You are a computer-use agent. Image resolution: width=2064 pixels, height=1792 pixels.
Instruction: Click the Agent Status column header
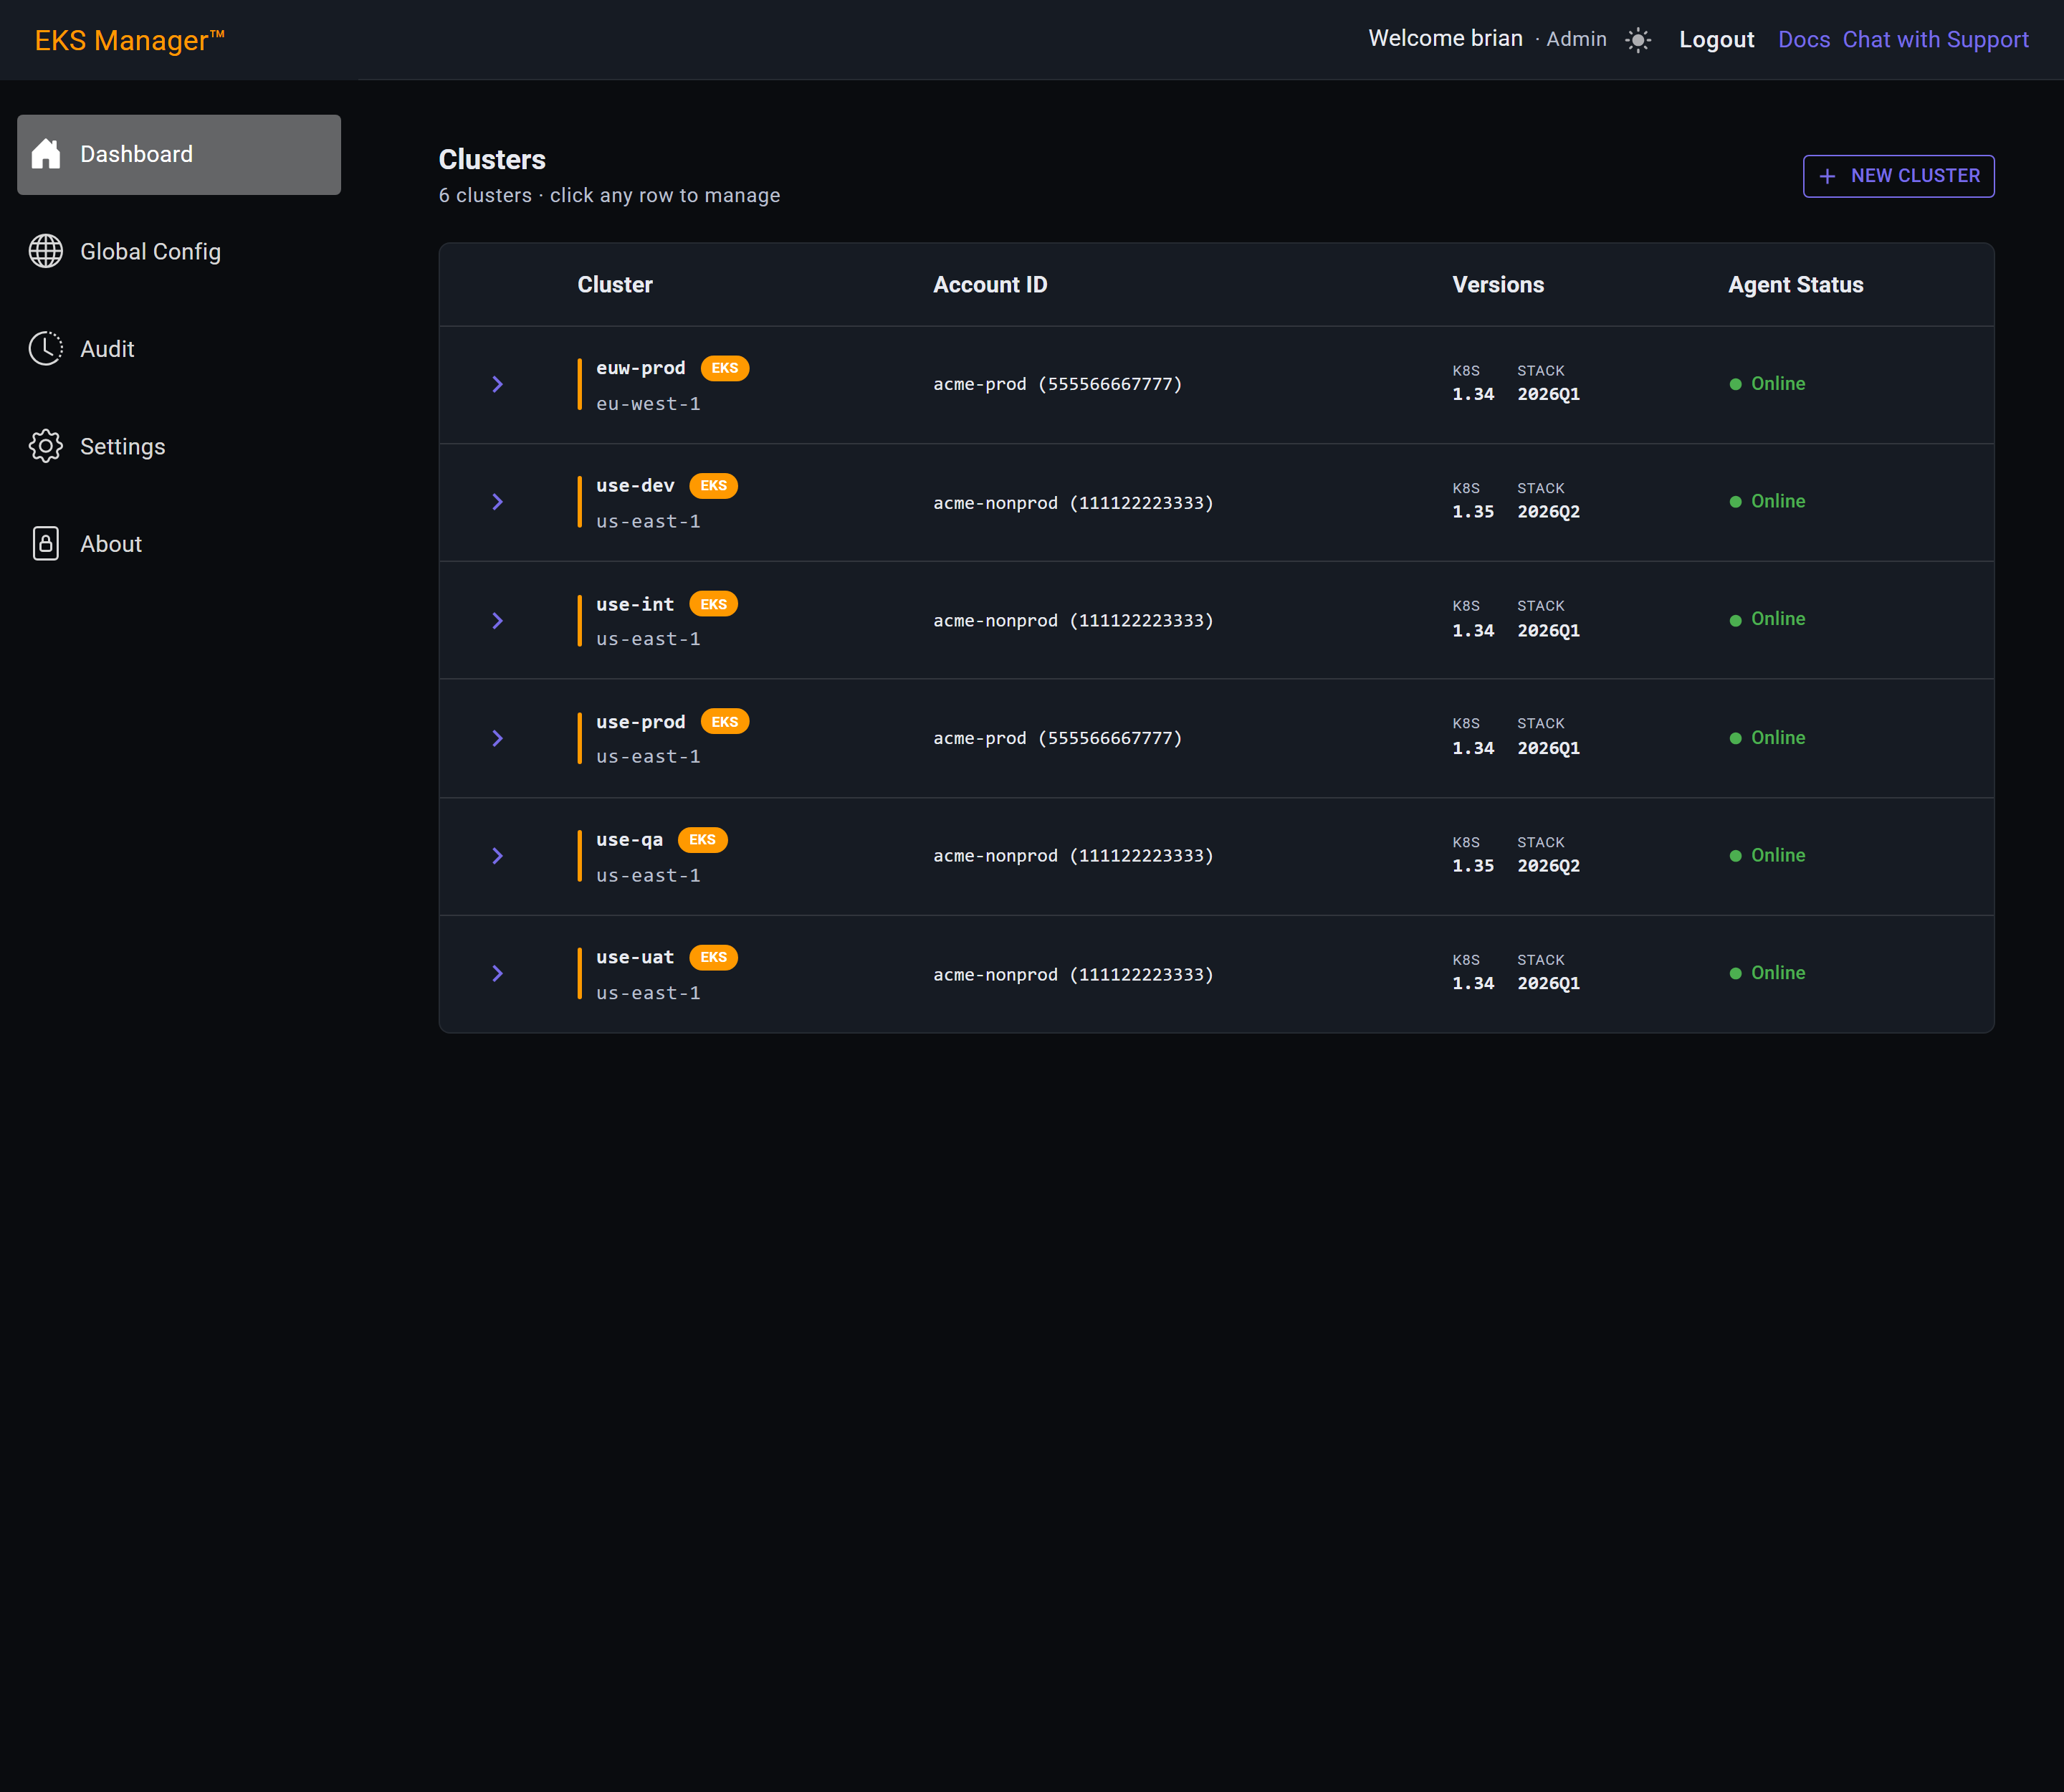click(1796, 285)
